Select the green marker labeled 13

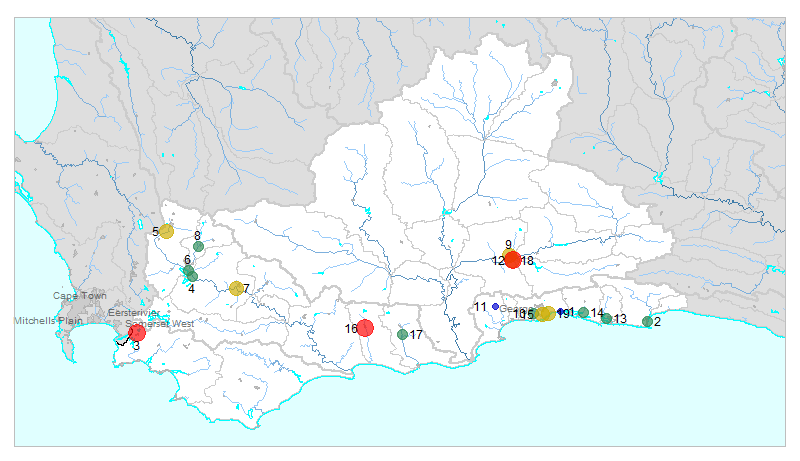(606, 319)
